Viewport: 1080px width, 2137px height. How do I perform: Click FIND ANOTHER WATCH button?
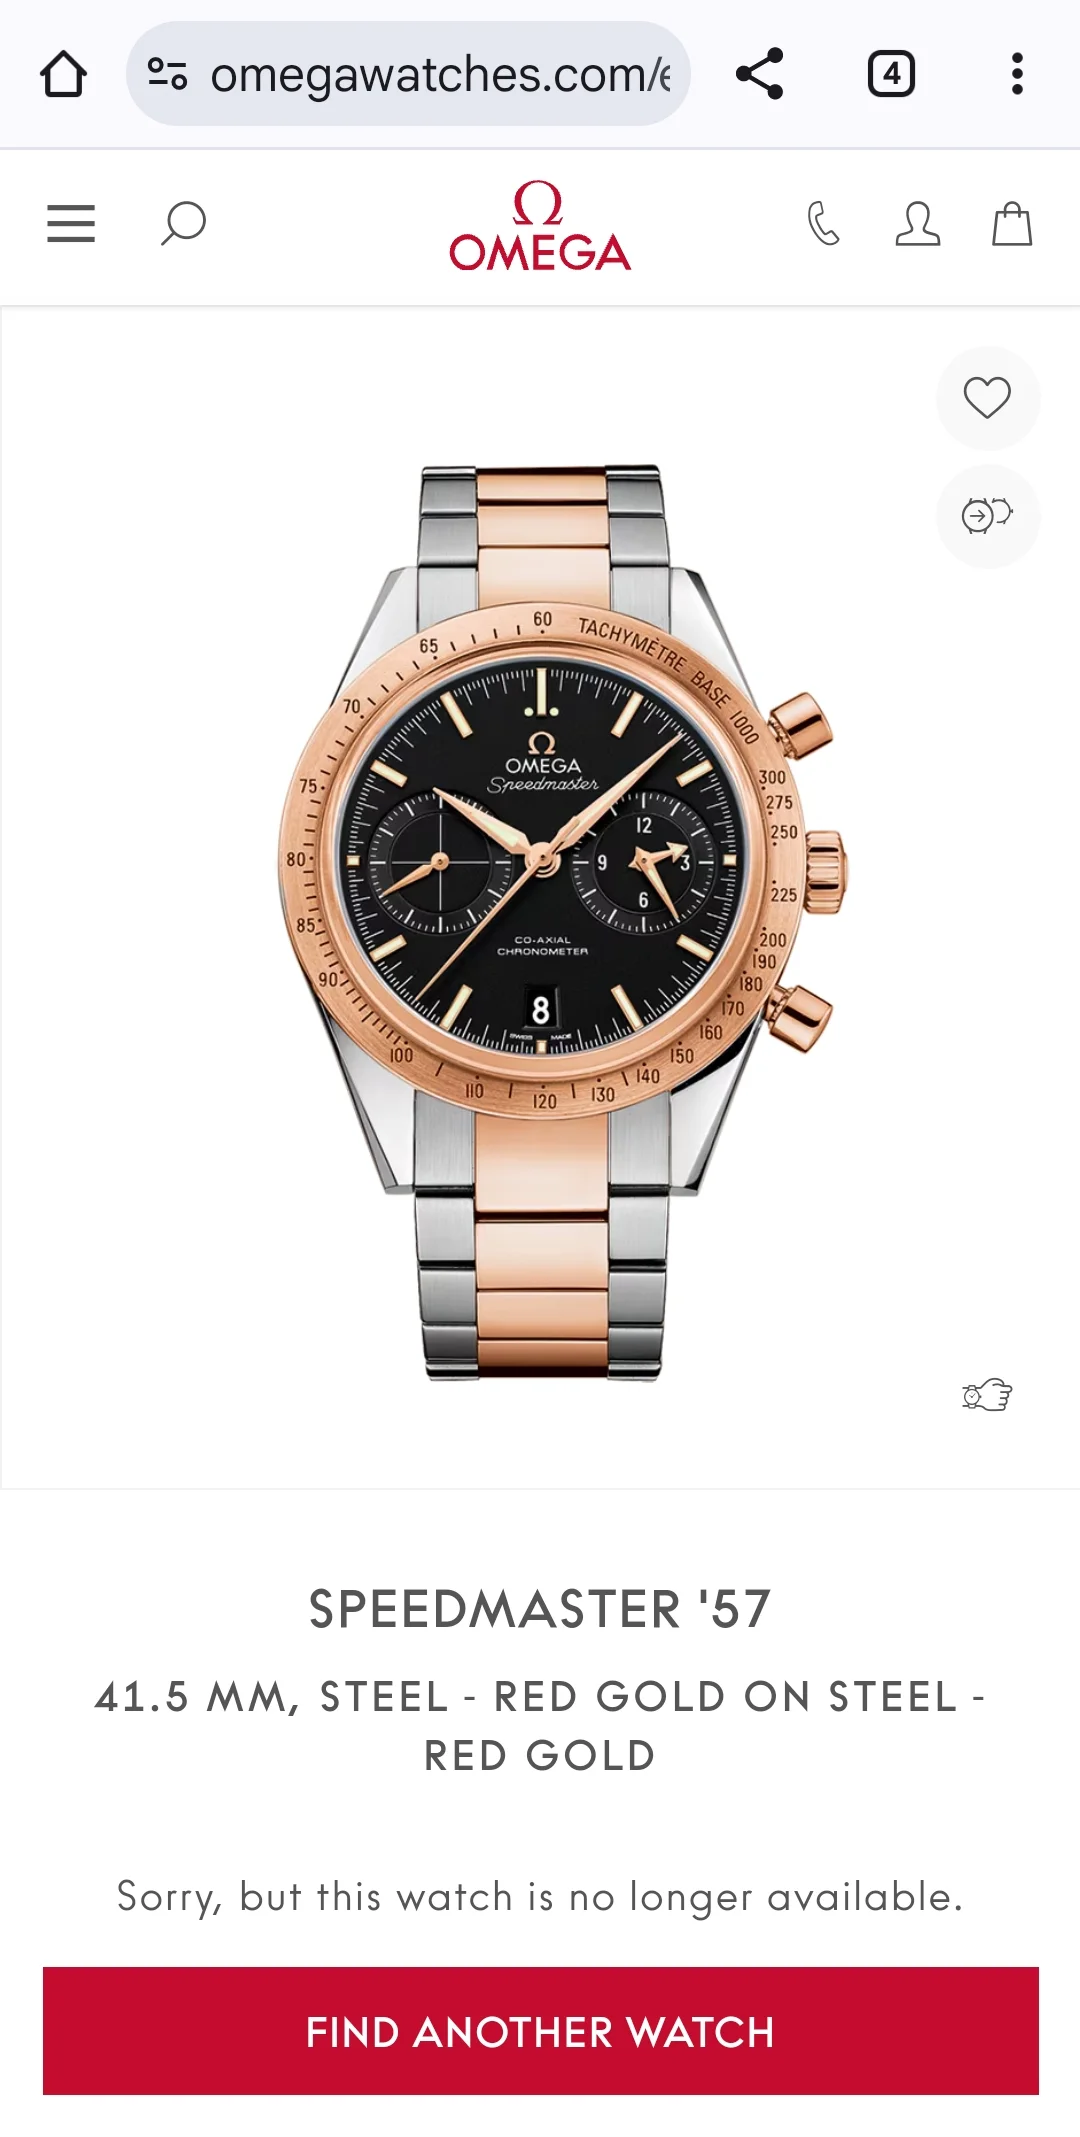(x=540, y=2031)
